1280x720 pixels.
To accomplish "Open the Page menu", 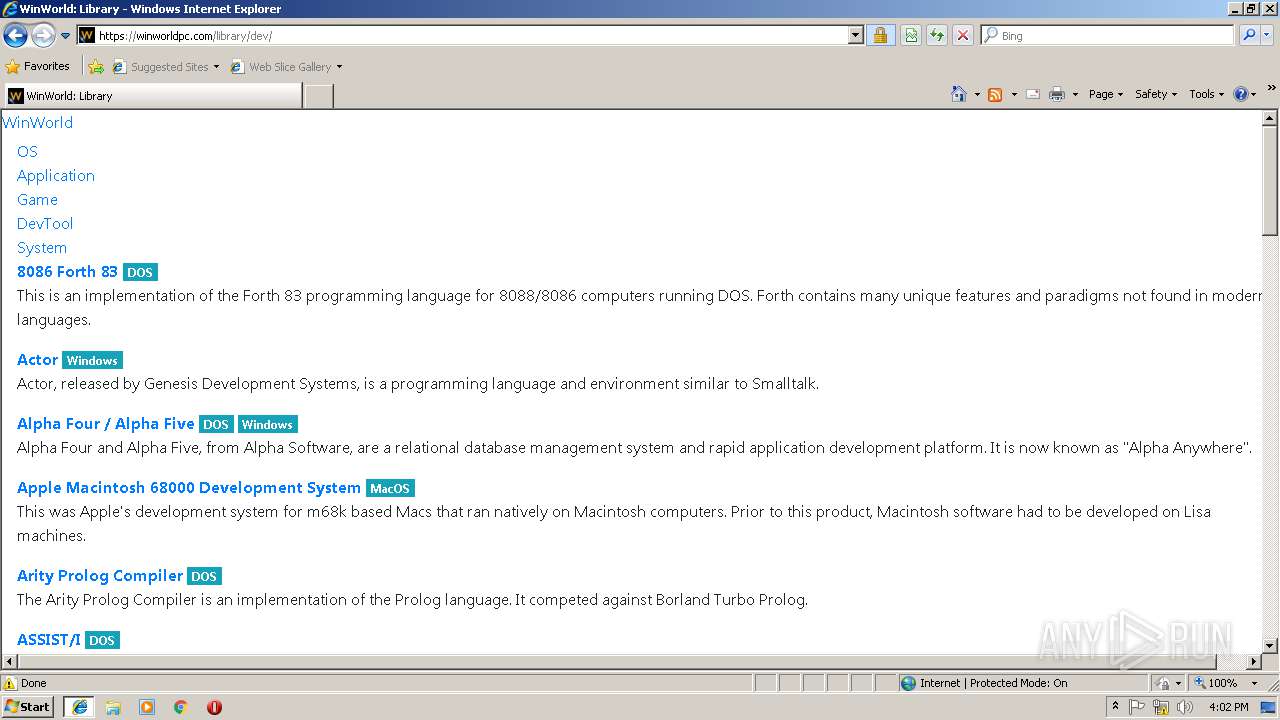I will coord(1105,94).
